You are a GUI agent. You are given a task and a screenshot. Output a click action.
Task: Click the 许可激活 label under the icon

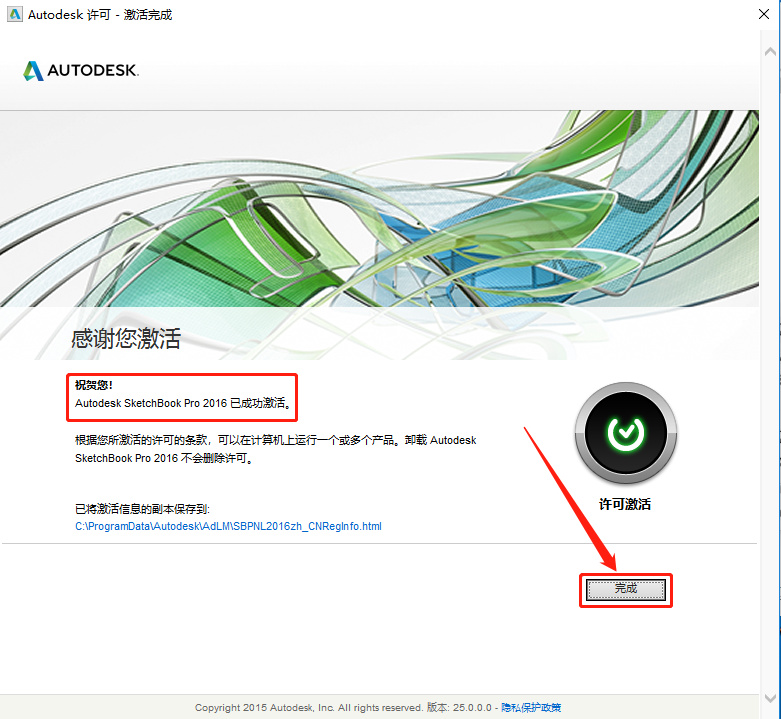625,504
